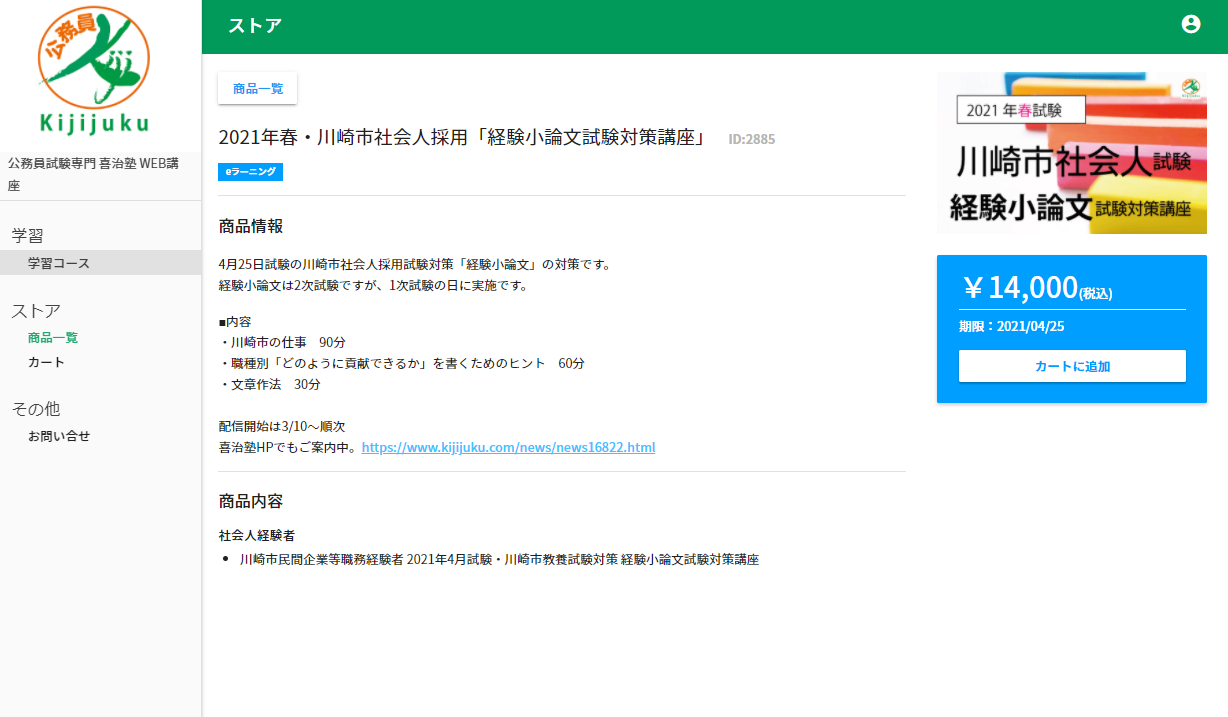Click the ストア section heading in sidebar
This screenshot has height=717, width=1228.
coord(36,311)
